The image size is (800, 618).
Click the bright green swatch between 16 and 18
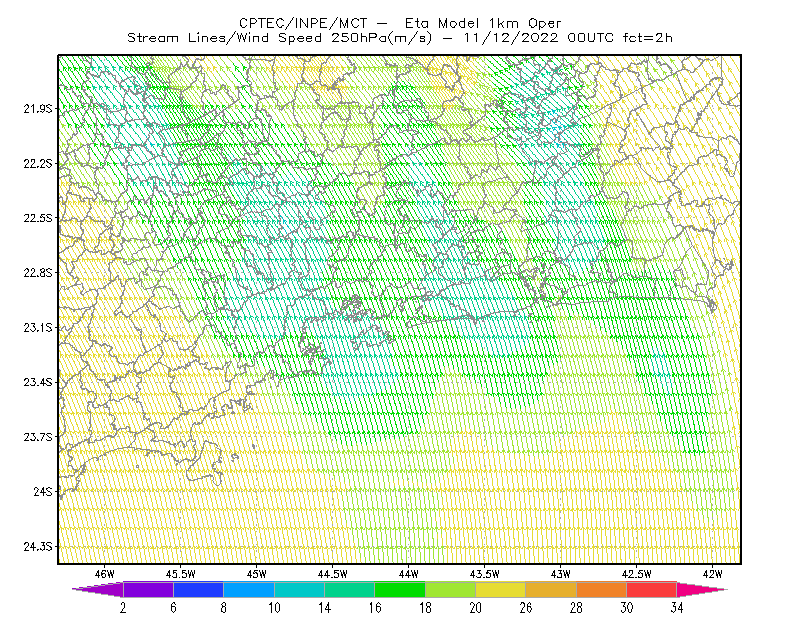pyautogui.click(x=400, y=589)
